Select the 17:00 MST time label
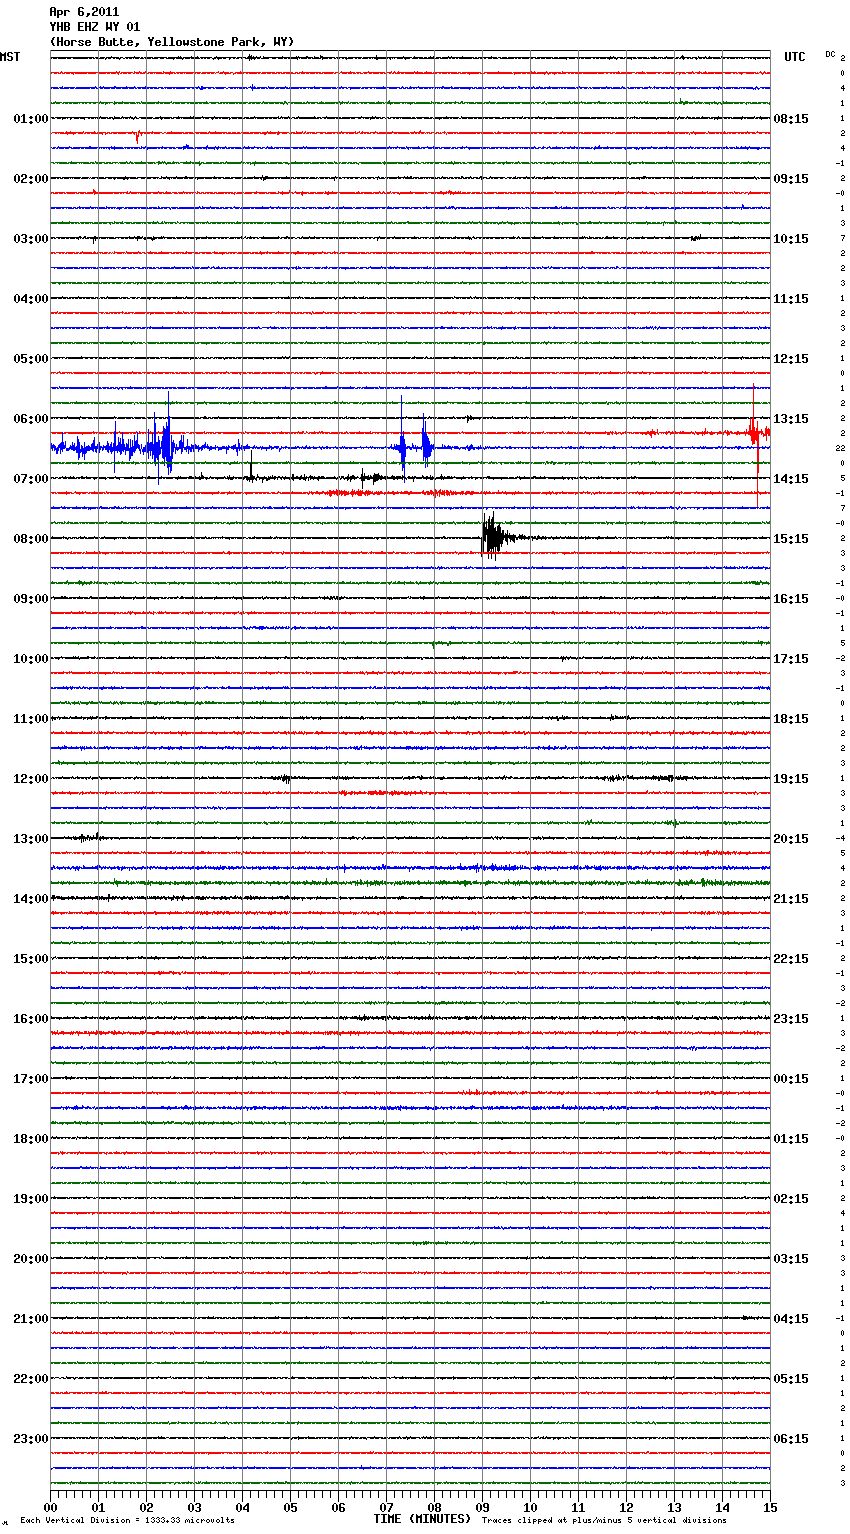 click(x=31, y=1079)
